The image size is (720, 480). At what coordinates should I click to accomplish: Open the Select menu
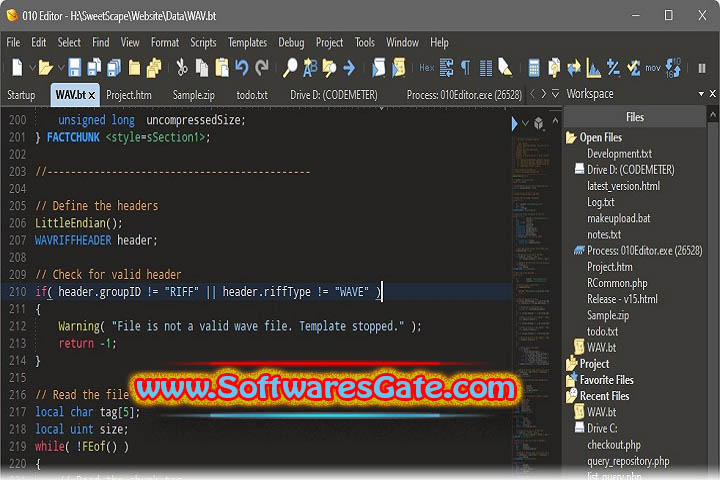[x=69, y=43]
